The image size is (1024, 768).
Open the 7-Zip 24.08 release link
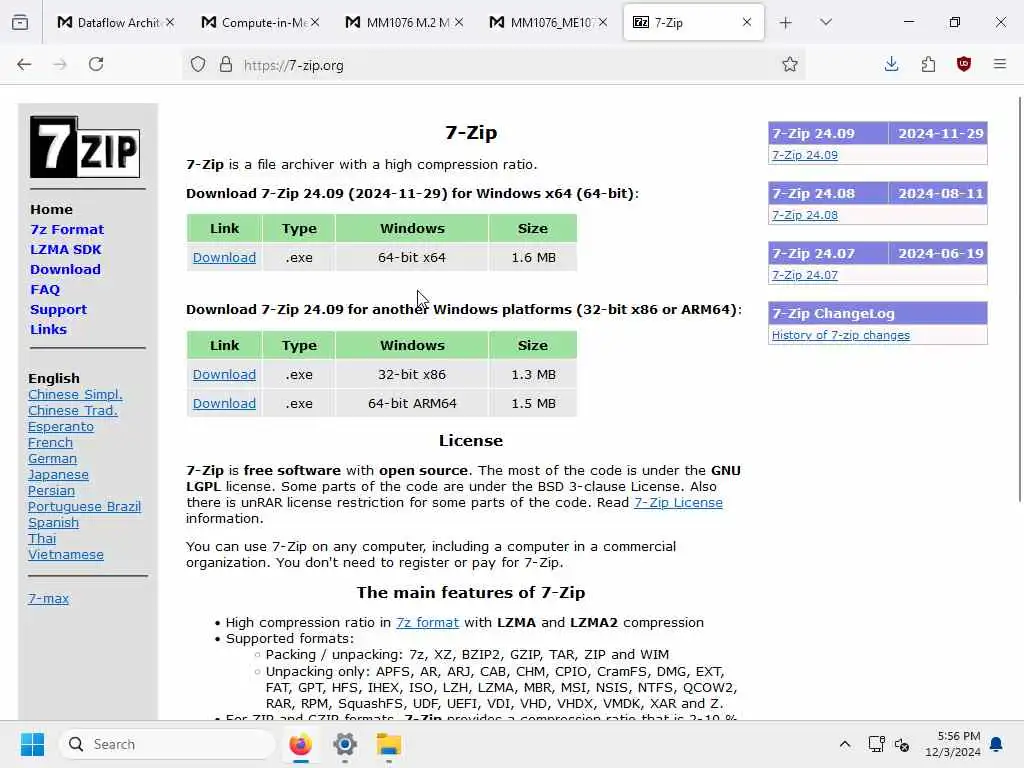[x=805, y=215]
